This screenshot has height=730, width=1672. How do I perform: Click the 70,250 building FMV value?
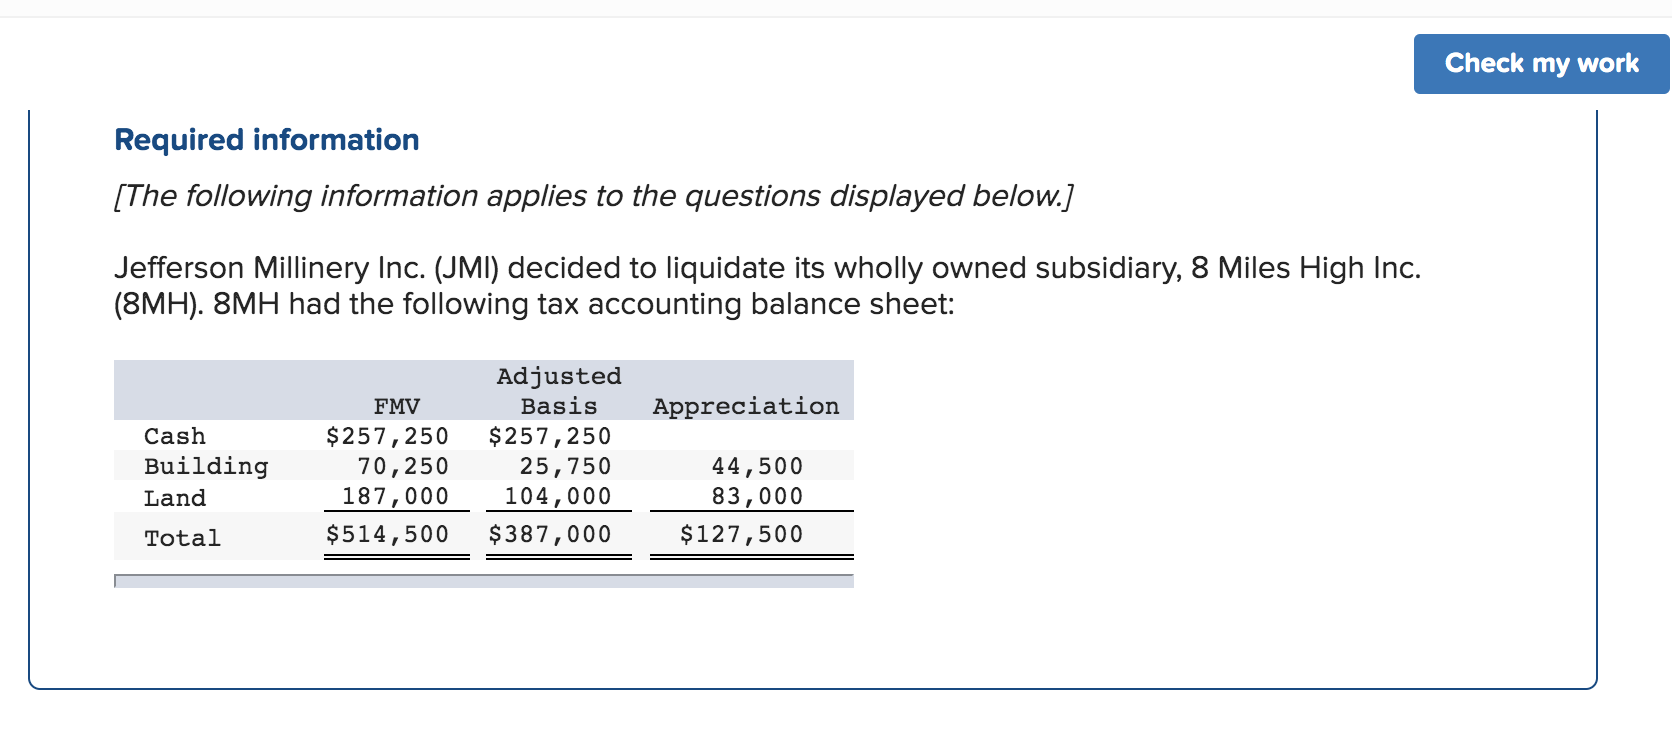(406, 465)
